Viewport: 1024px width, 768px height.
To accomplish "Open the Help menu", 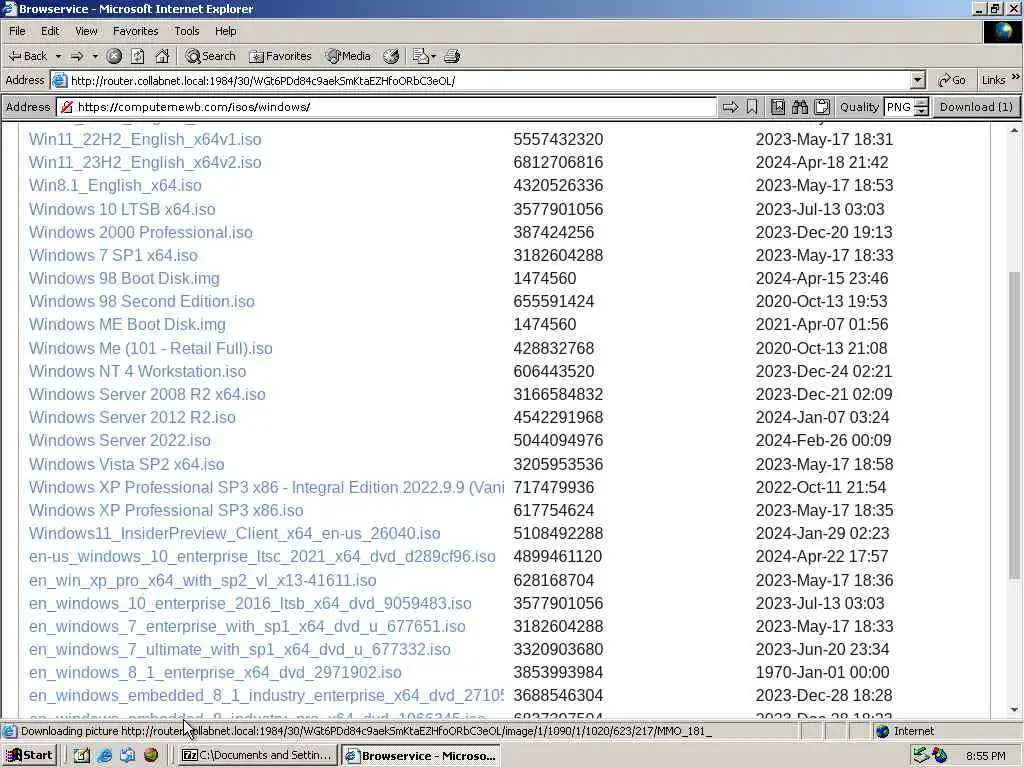I will click(225, 31).
